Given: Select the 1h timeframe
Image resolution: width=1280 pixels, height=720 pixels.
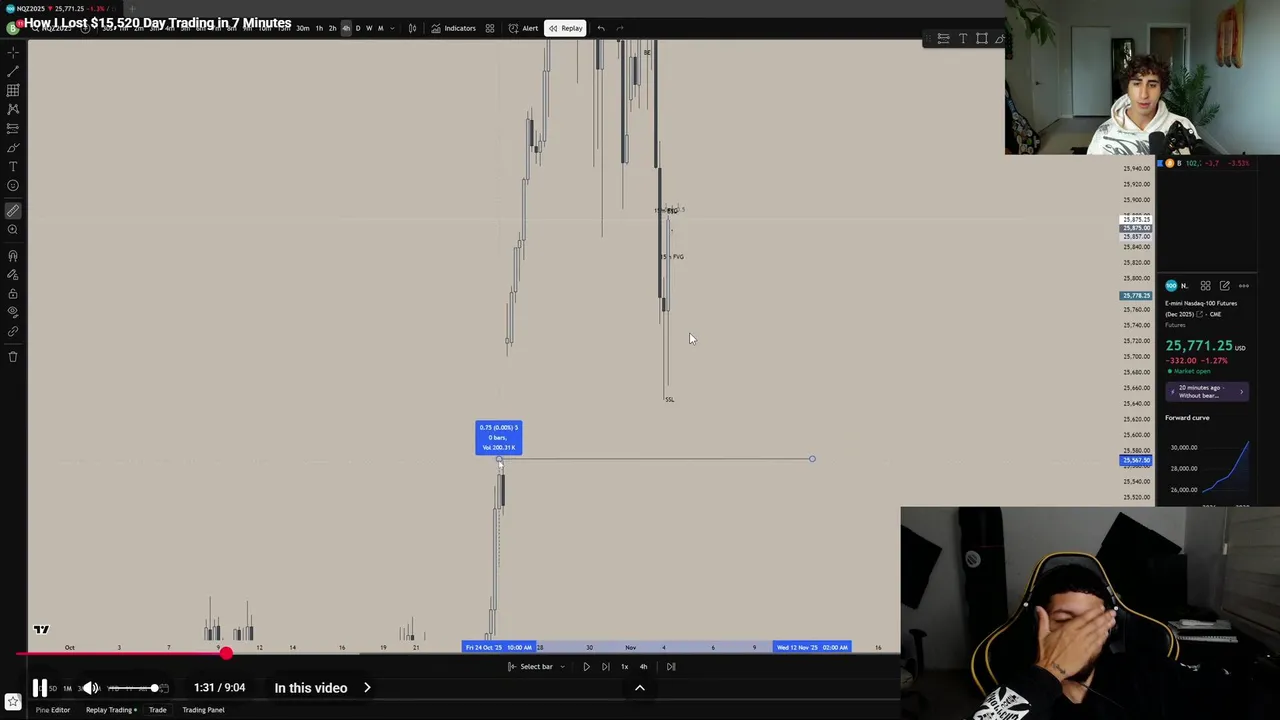Looking at the screenshot, I should [319, 28].
